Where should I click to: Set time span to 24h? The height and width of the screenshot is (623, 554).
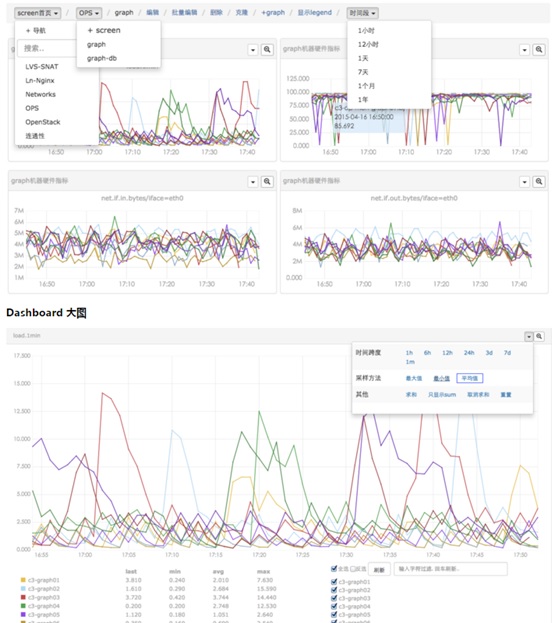click(469, 353)
